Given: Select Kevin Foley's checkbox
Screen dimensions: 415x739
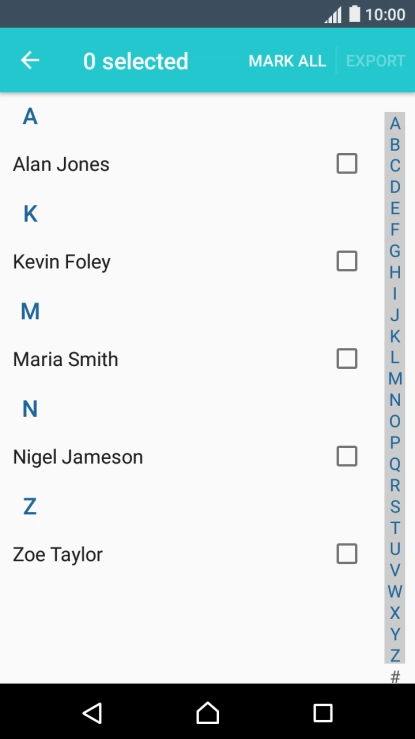Looking at the screenshot, I should point(347,261).
